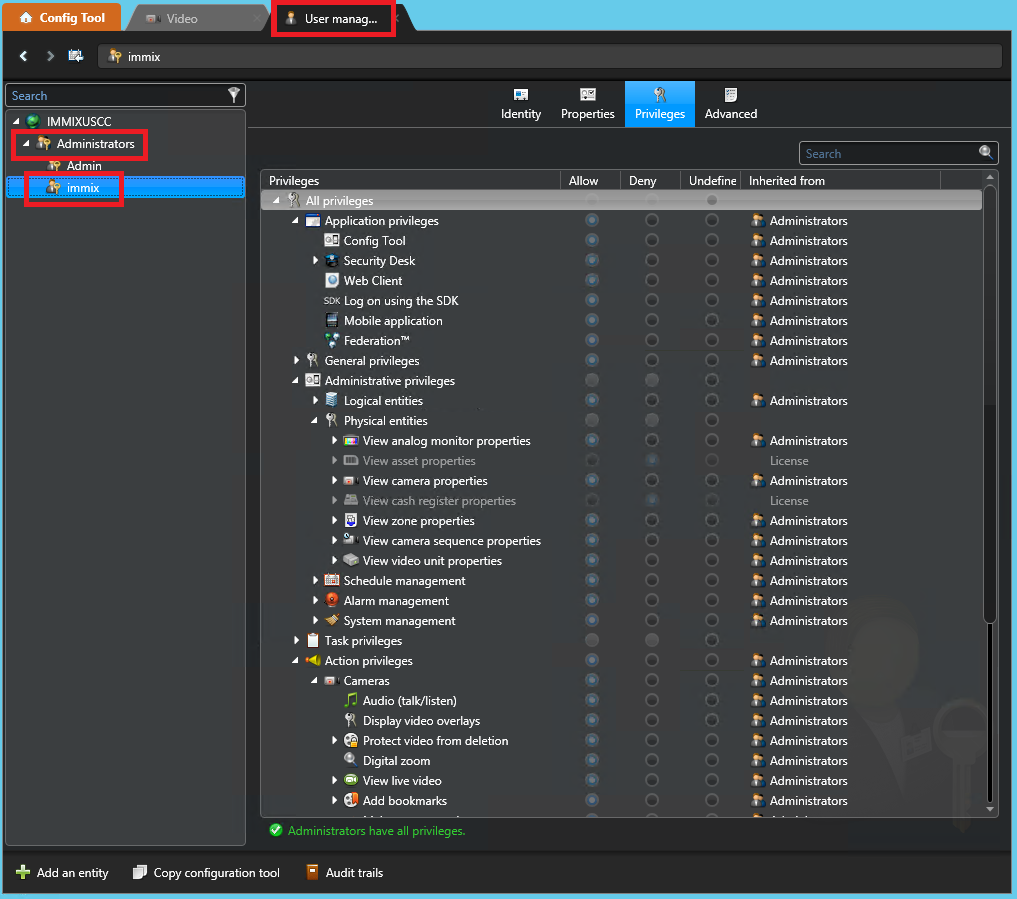Expand the Task privileges section

click(x=296, y=640)
